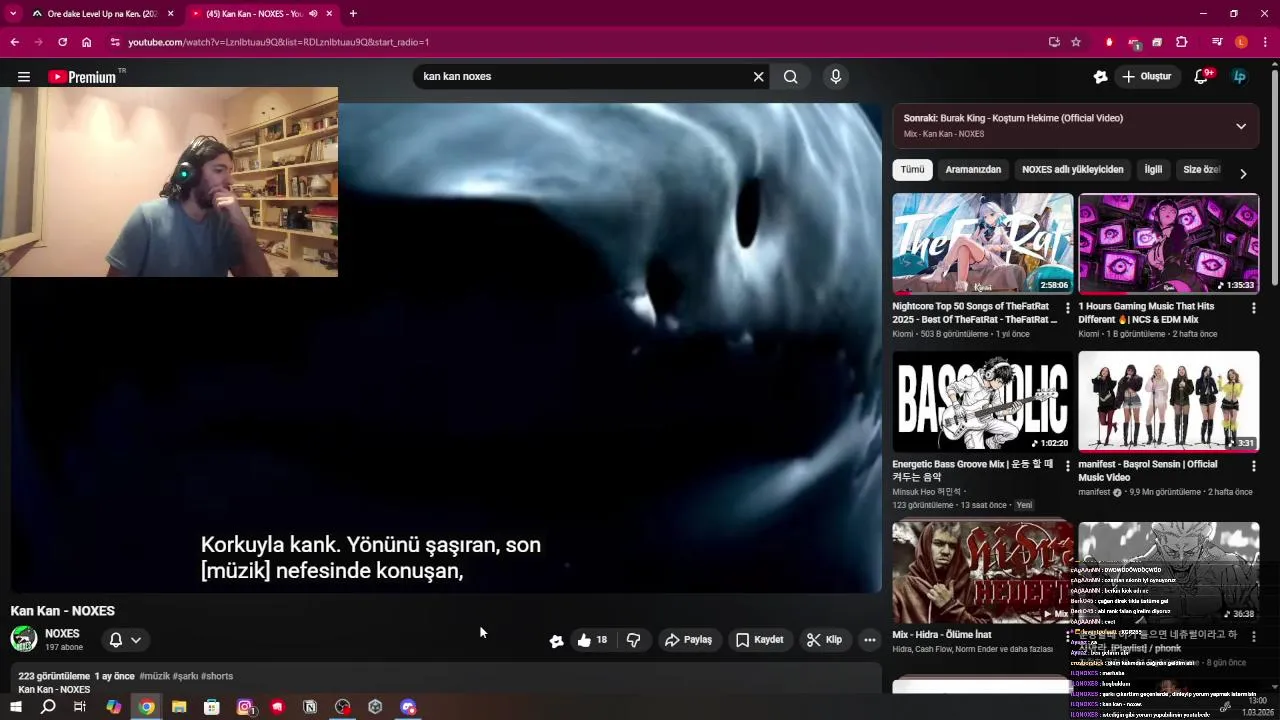This screenshot has height=720, width=1280.
Task: Click the red hand extension icon
Action: pos(1109,42)
